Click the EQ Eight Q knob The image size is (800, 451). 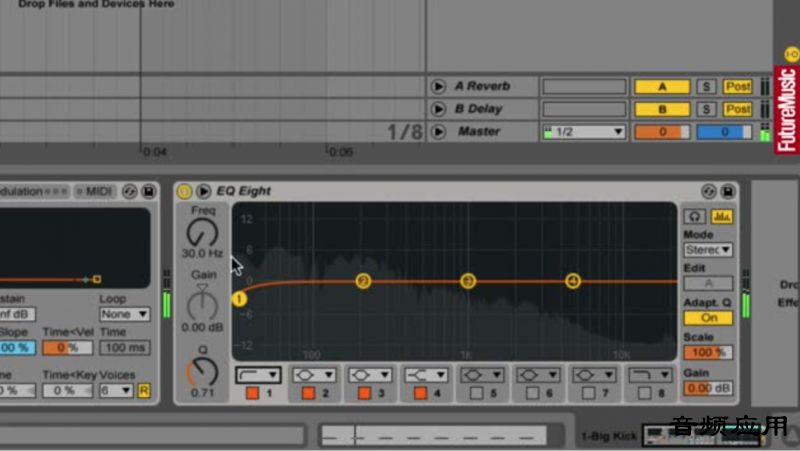[203, 372]
